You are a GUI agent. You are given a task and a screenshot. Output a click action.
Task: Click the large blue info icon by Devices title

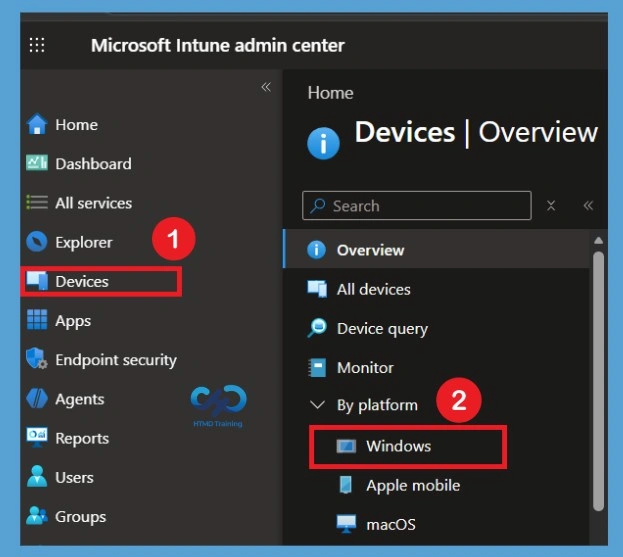point(323,143)
